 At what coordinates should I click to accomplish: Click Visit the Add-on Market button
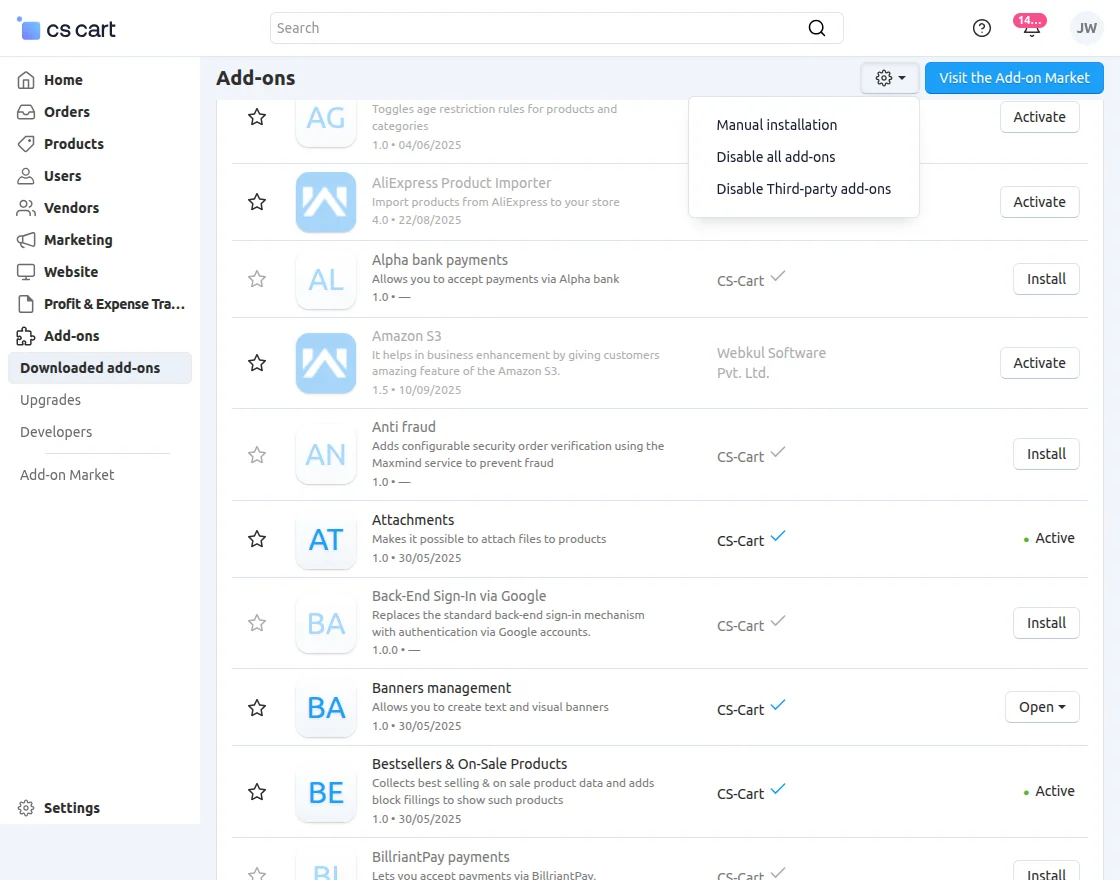(1014, 78)
